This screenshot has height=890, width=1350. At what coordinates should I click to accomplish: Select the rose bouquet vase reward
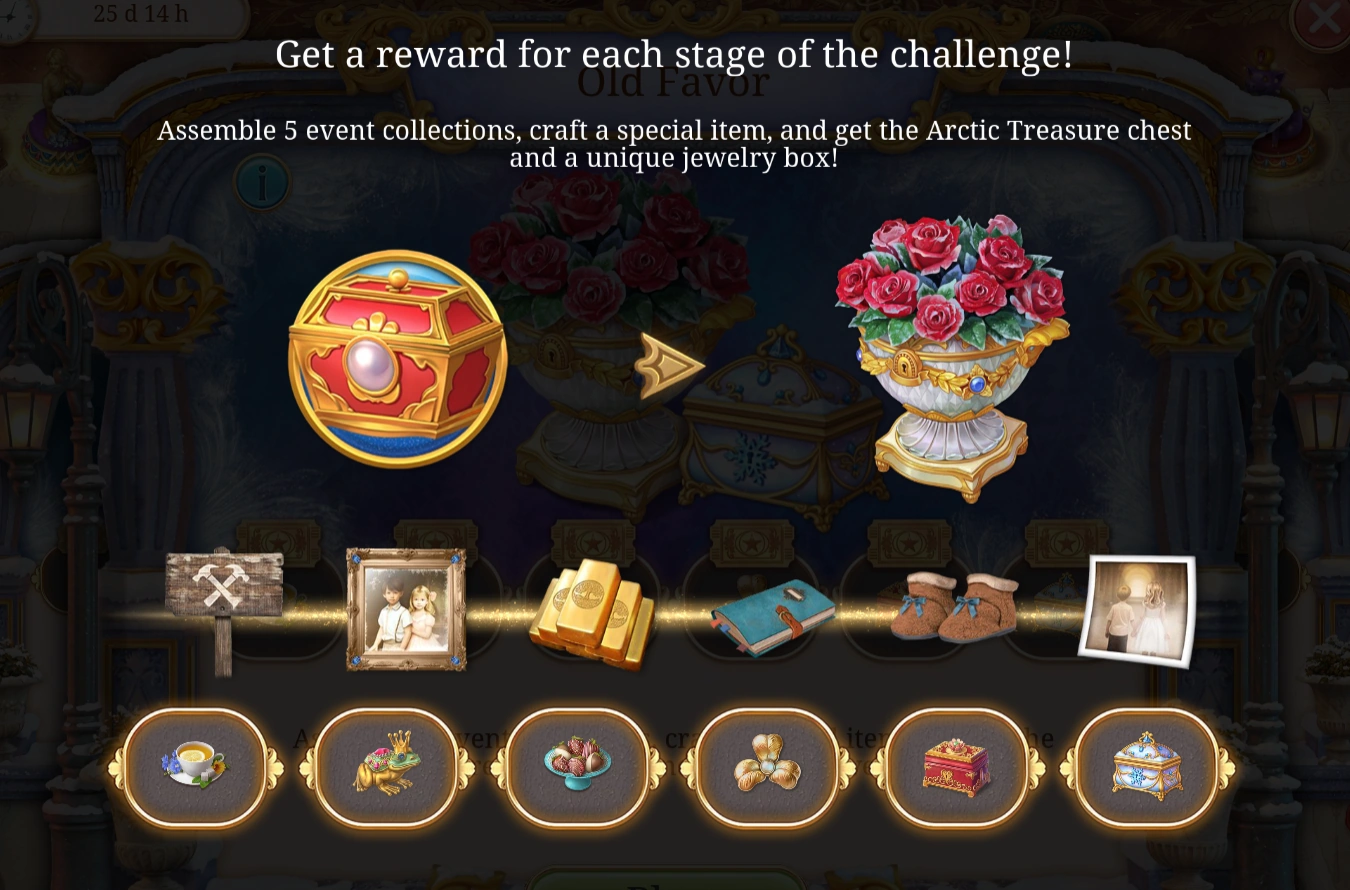[953, 356]
